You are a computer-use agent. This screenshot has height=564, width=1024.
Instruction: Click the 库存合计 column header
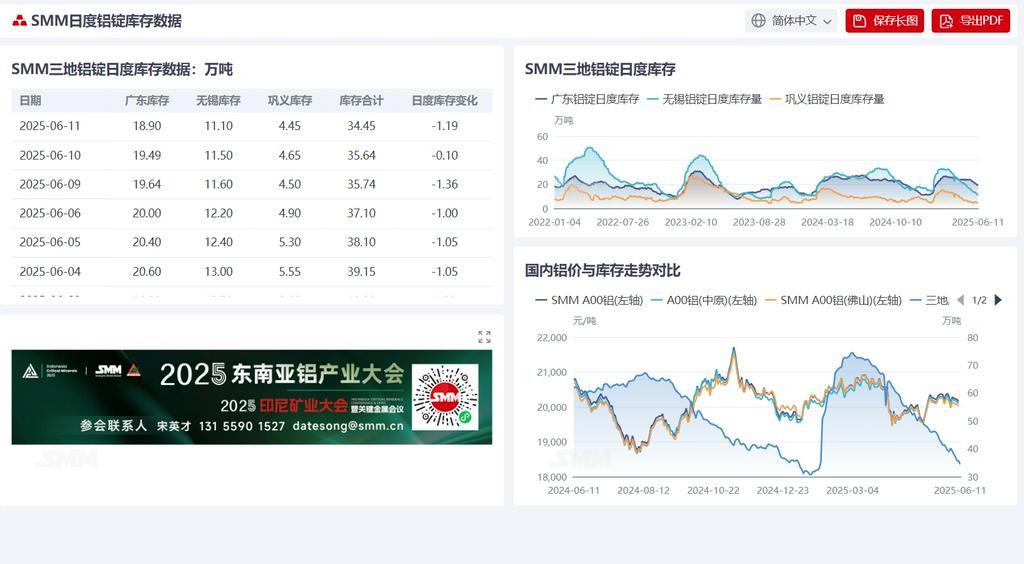point(361,101)
